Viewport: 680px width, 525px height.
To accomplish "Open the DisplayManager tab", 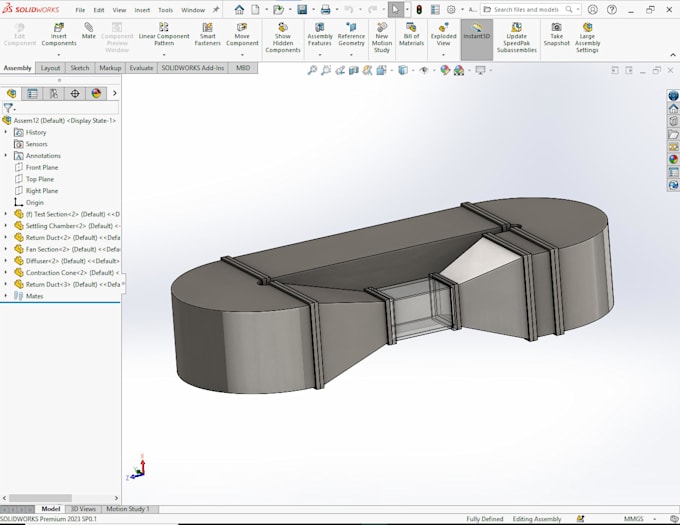I will tap(96, 93).
